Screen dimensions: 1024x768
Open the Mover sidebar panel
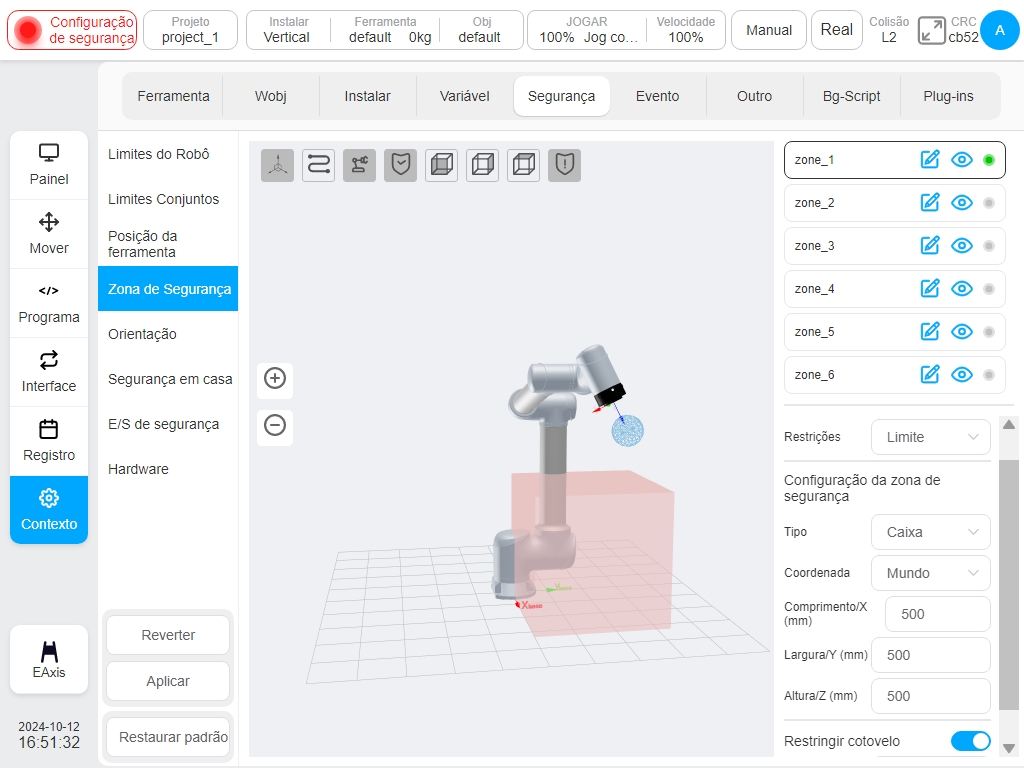[49, 233]
